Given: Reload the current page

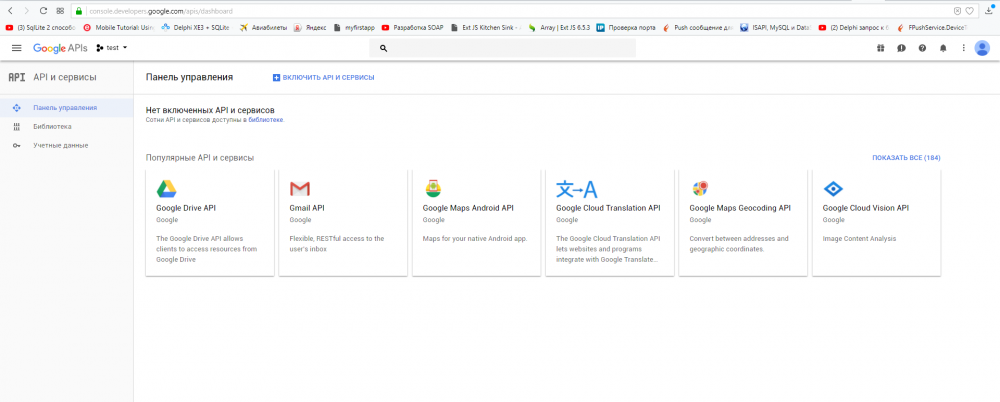Looking at the screenshot, I should pyautogui.click(x=43, y=11).
